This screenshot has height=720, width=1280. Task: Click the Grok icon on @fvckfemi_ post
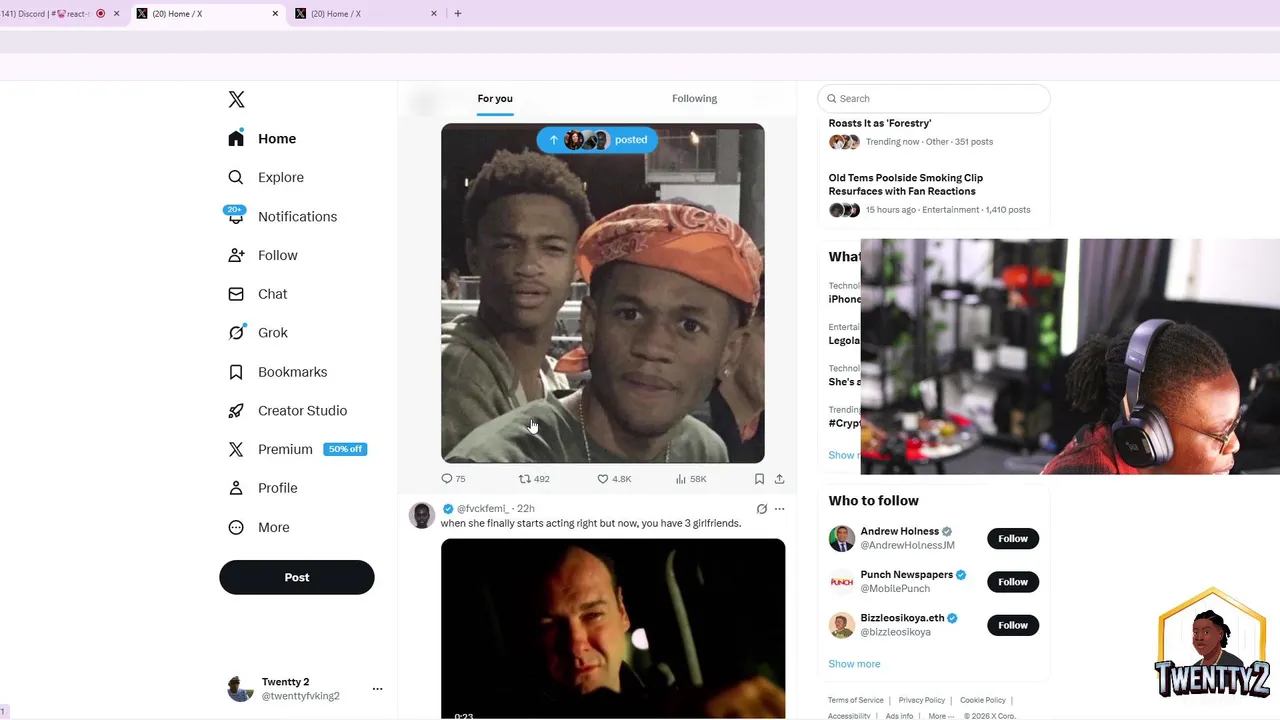761,509
